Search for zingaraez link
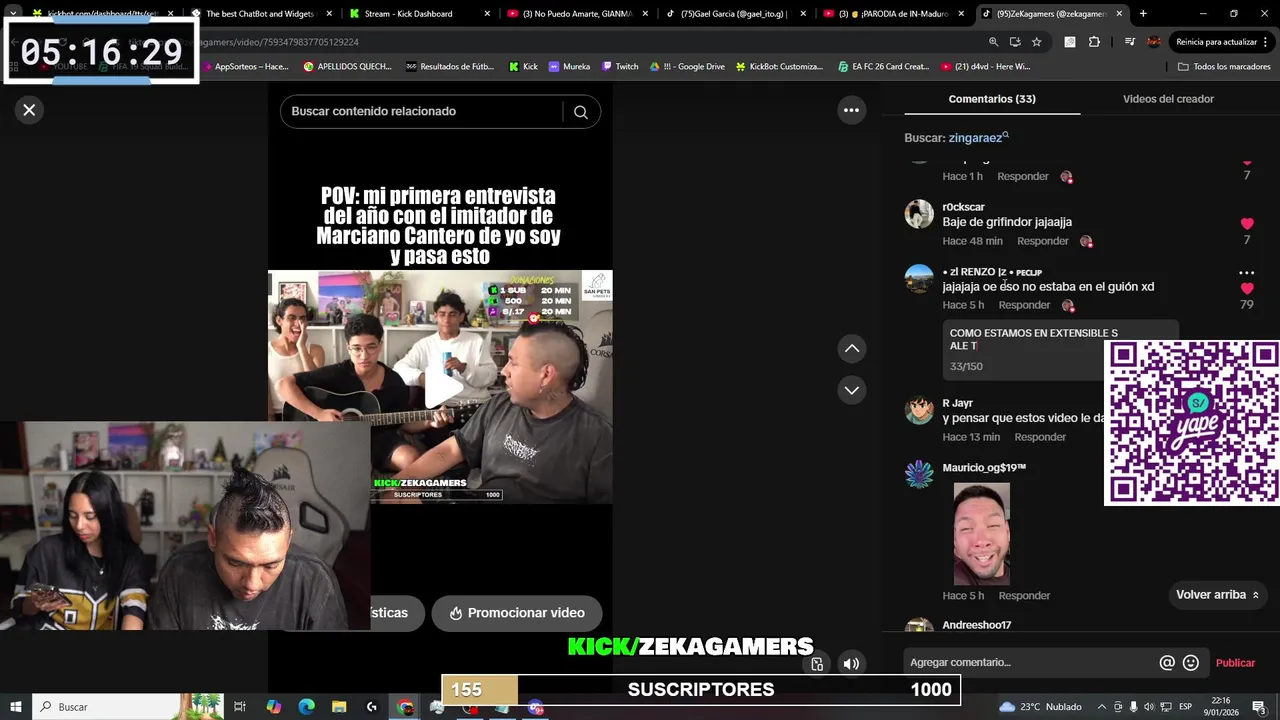This screenshot has width=1280, height=720. [x=978, y=138]
